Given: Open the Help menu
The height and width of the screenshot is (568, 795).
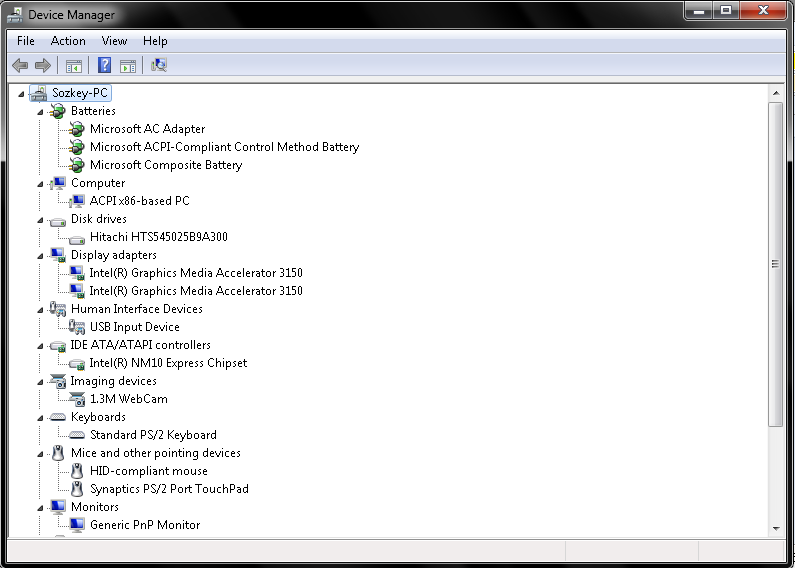Looking at the screenshot, I should click(x=155, y=41).
